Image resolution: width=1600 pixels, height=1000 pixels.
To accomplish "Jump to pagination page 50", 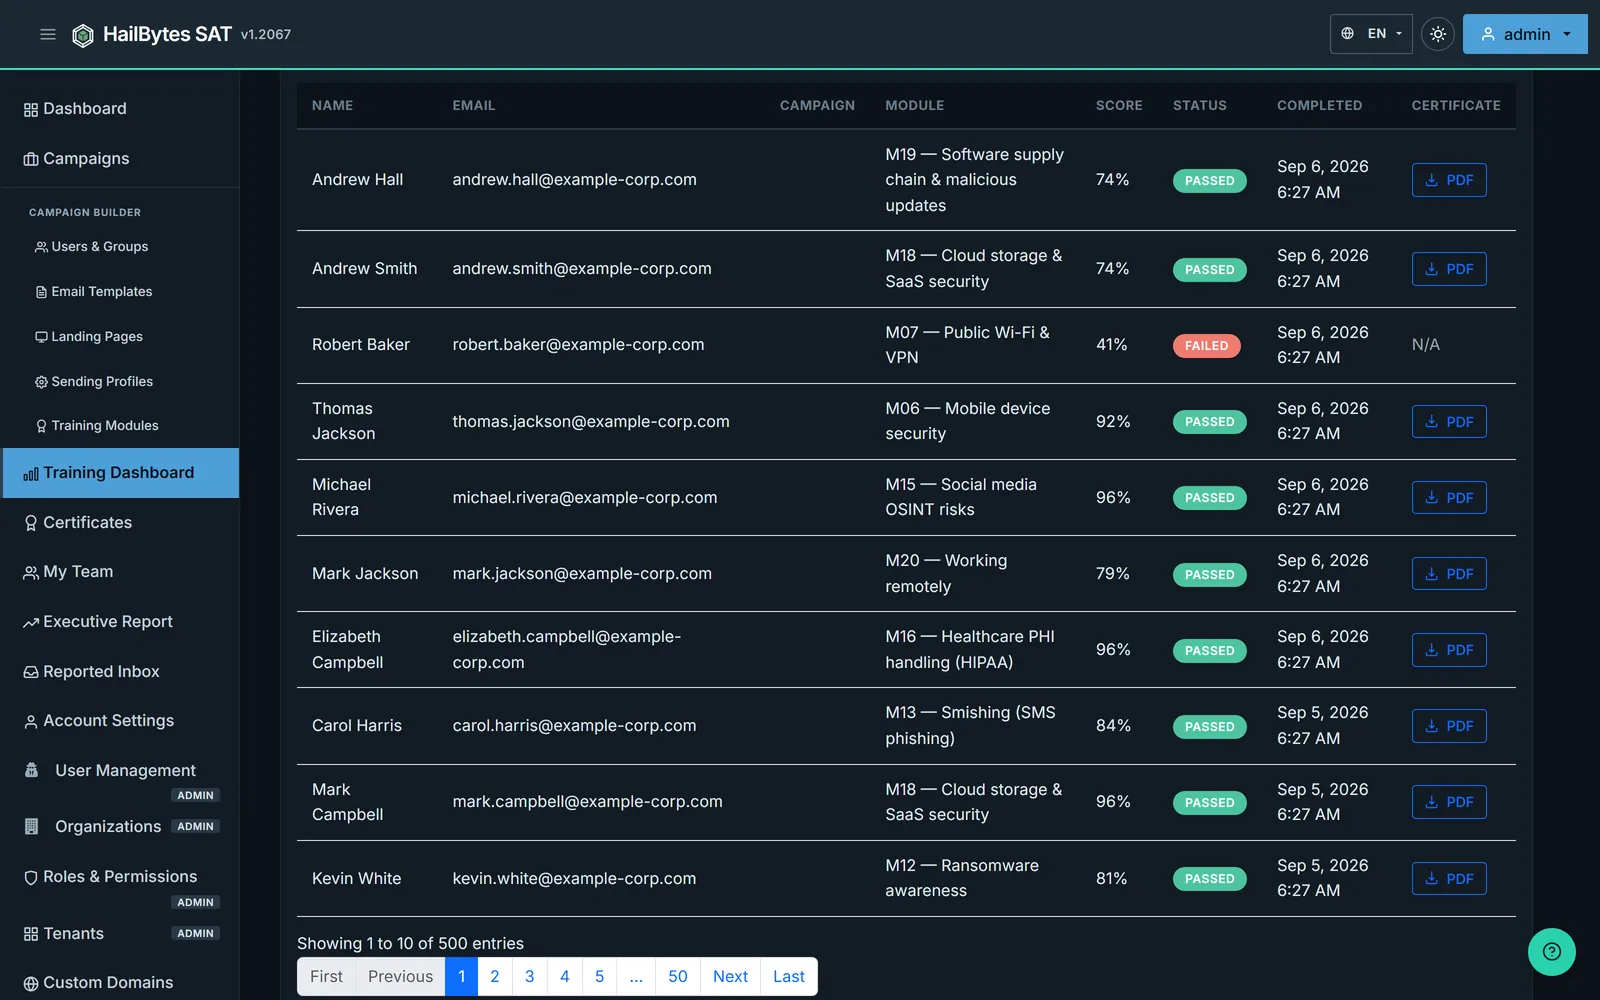I will pyautogui.click(x=678, y=977).
